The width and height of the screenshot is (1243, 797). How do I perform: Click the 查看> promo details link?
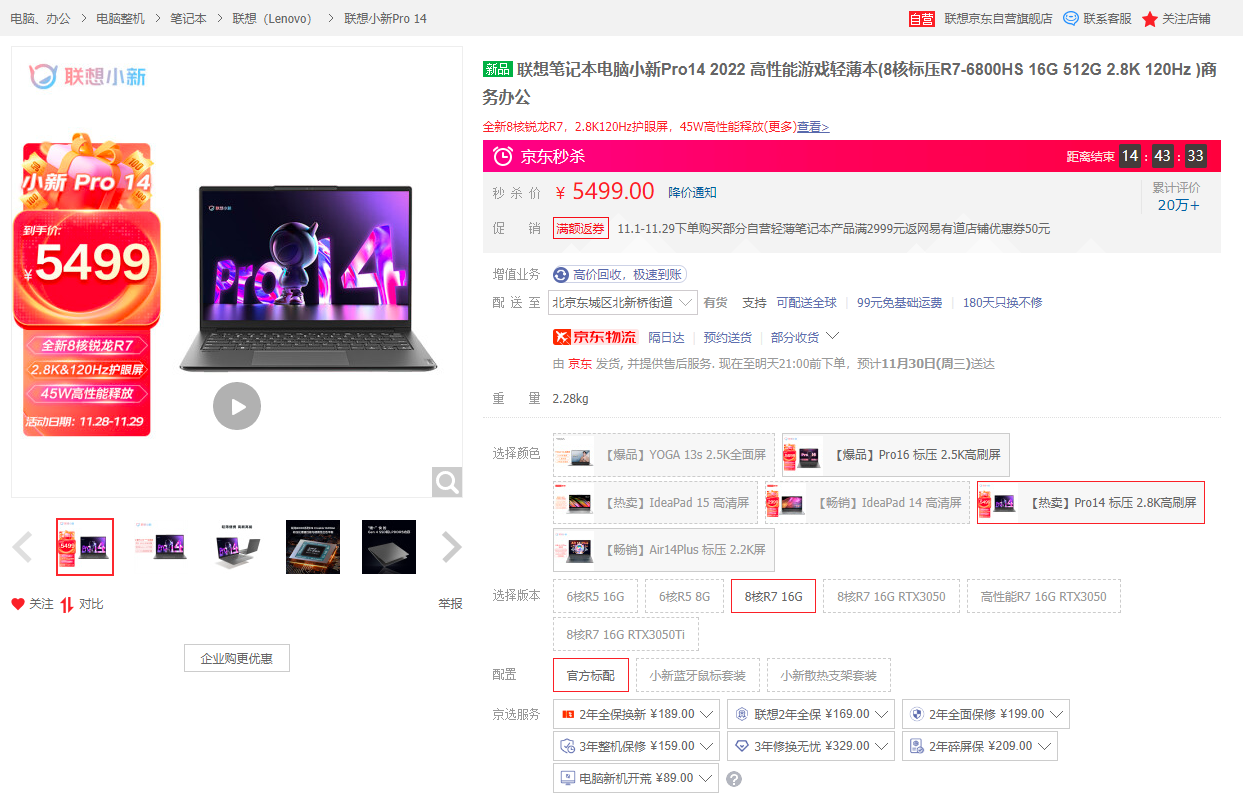point(813,127)
